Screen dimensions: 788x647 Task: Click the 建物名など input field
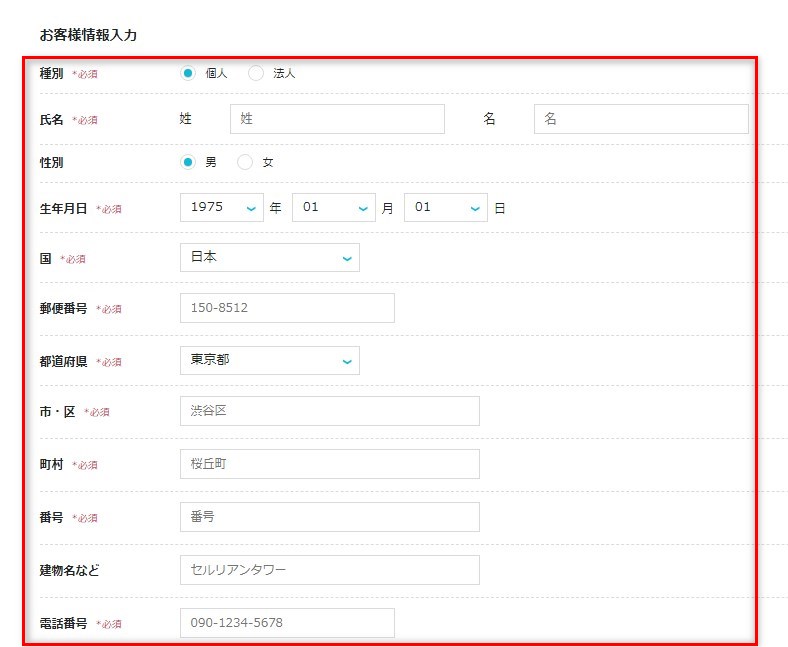point(330,570)
